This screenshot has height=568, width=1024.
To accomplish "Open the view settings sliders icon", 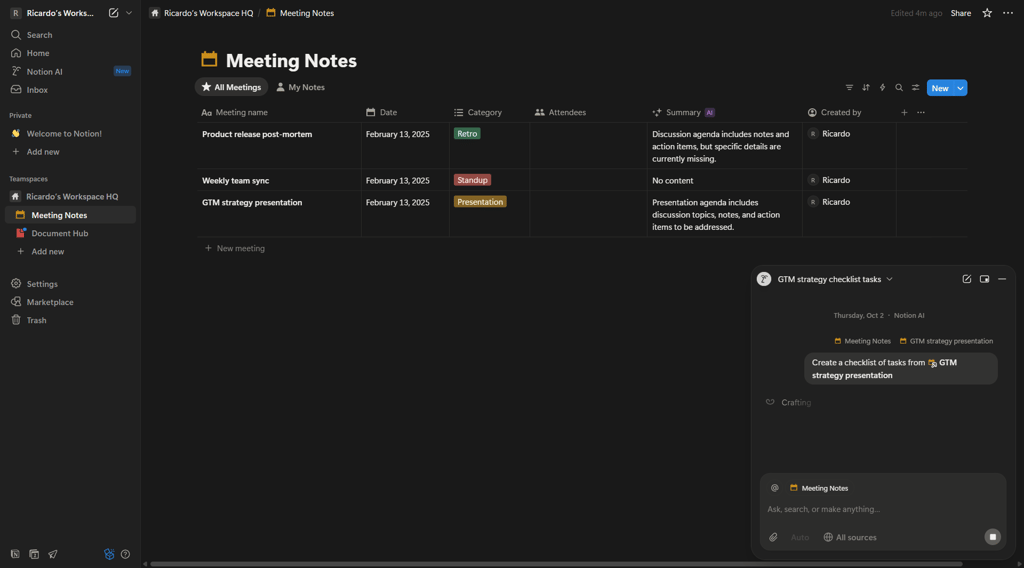I will [x=916, y=87].
